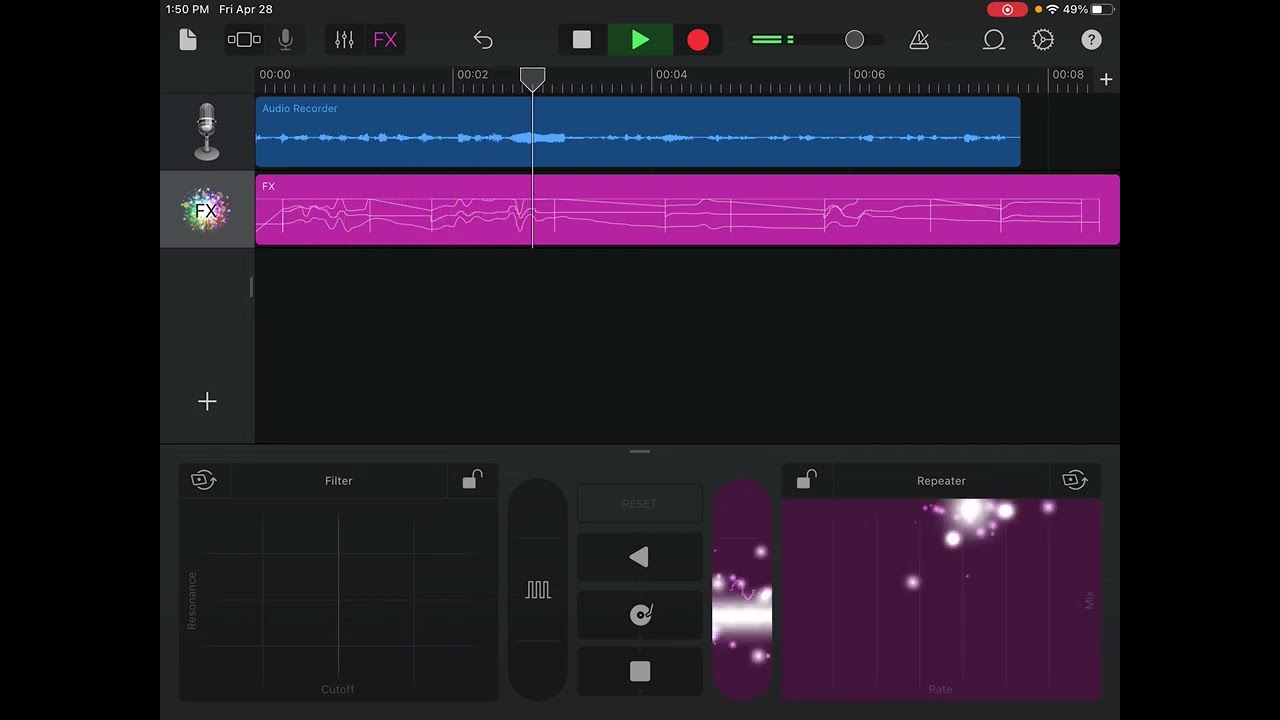The width and height of the screenshot is (1280, 720).
Task: Start recording with red record button
Action: point(698,40)
